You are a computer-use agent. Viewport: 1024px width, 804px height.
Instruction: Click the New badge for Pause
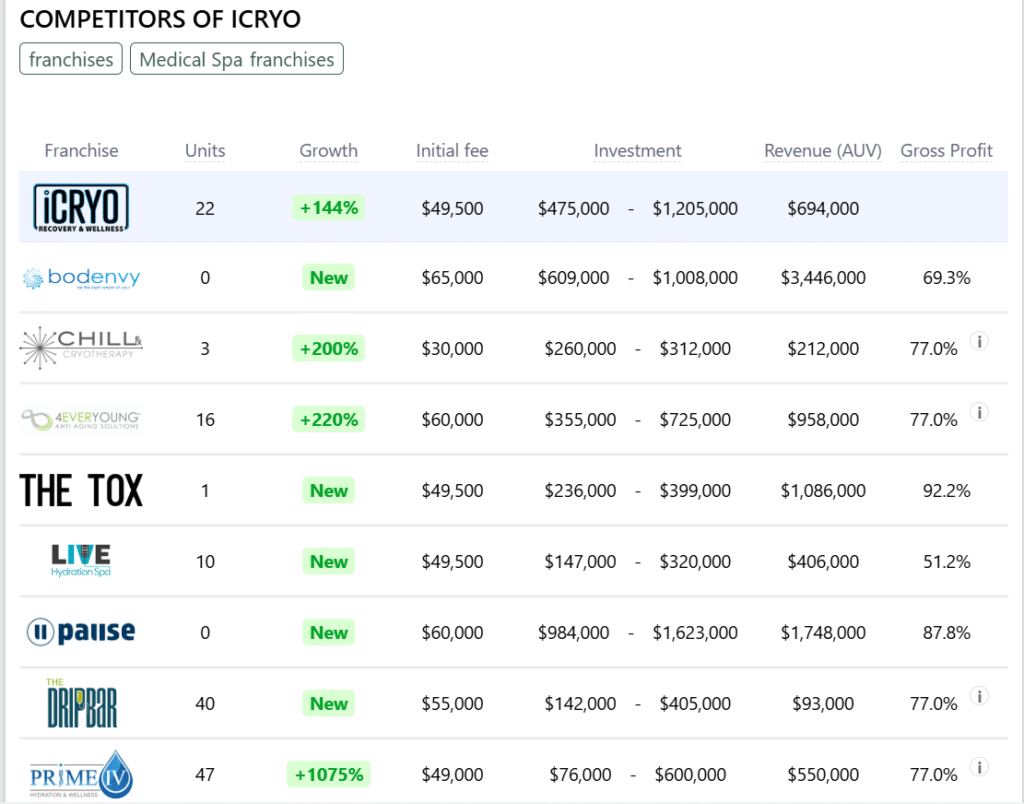[328, 632]
